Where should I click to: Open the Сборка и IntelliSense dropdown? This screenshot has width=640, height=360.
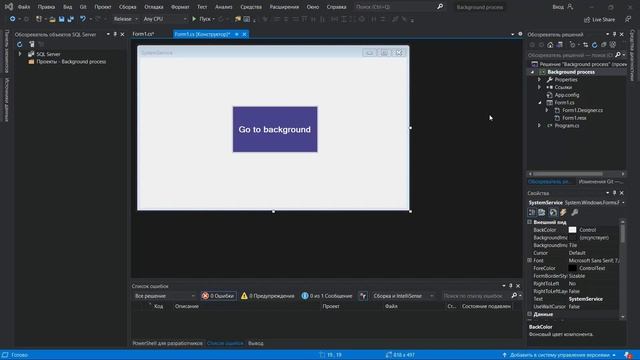[x=403, y=296]
